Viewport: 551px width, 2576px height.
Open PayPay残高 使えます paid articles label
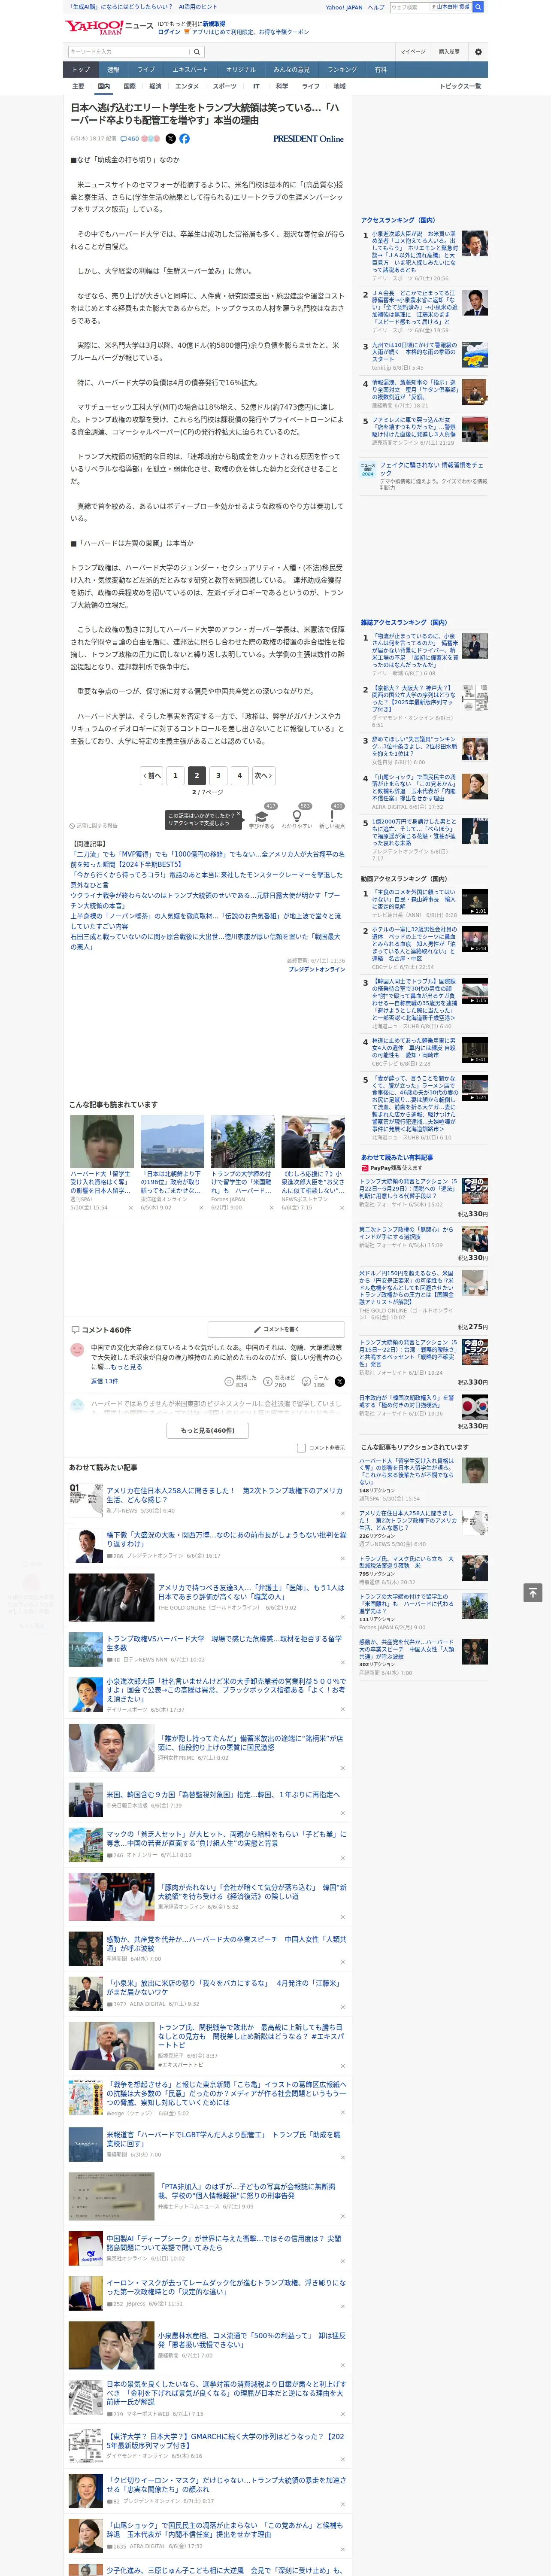(392, 1167)
